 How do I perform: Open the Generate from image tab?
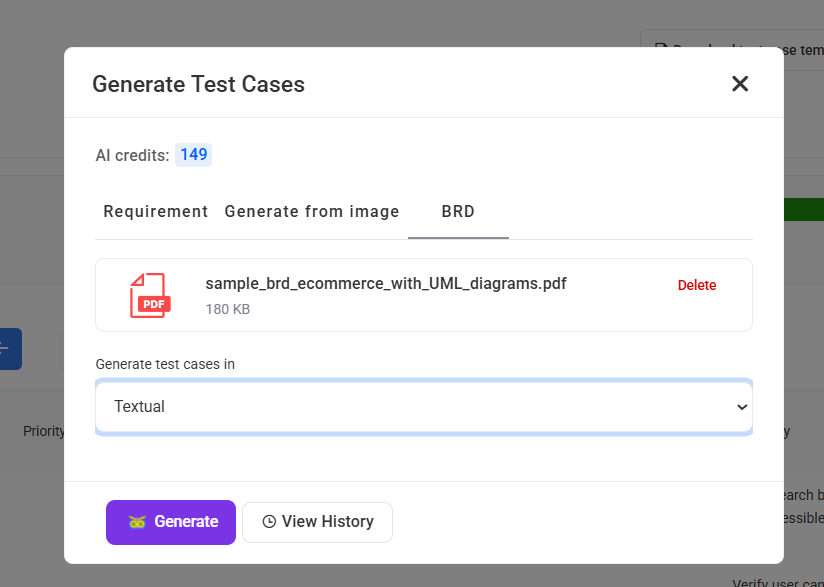tap(312, 211)
